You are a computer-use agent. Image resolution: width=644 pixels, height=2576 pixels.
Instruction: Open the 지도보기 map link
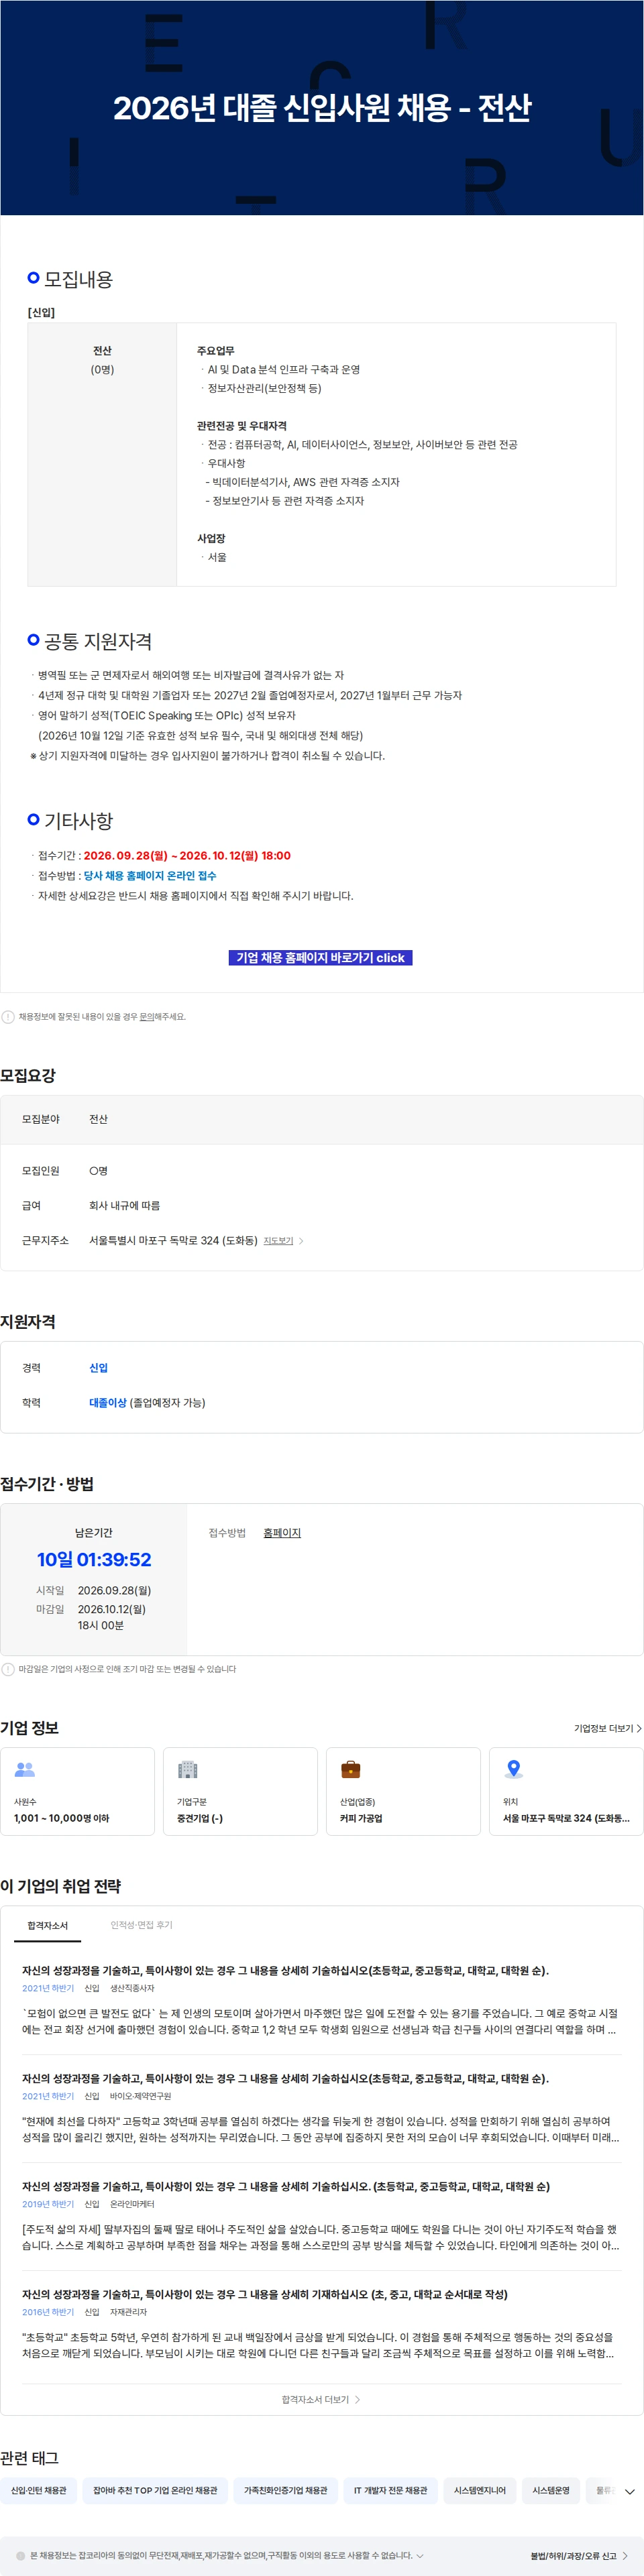pyautogui.click(x=278, y=1240)
